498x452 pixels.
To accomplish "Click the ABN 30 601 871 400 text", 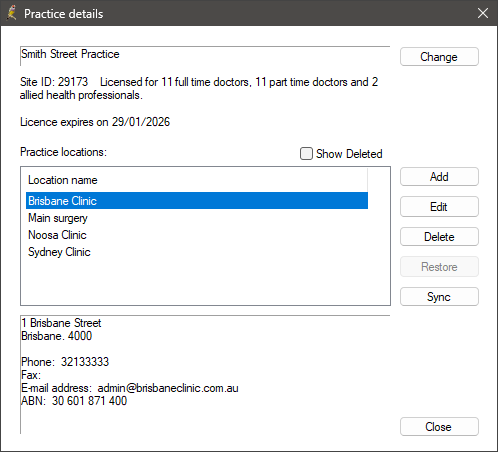I will click(74, 401).
